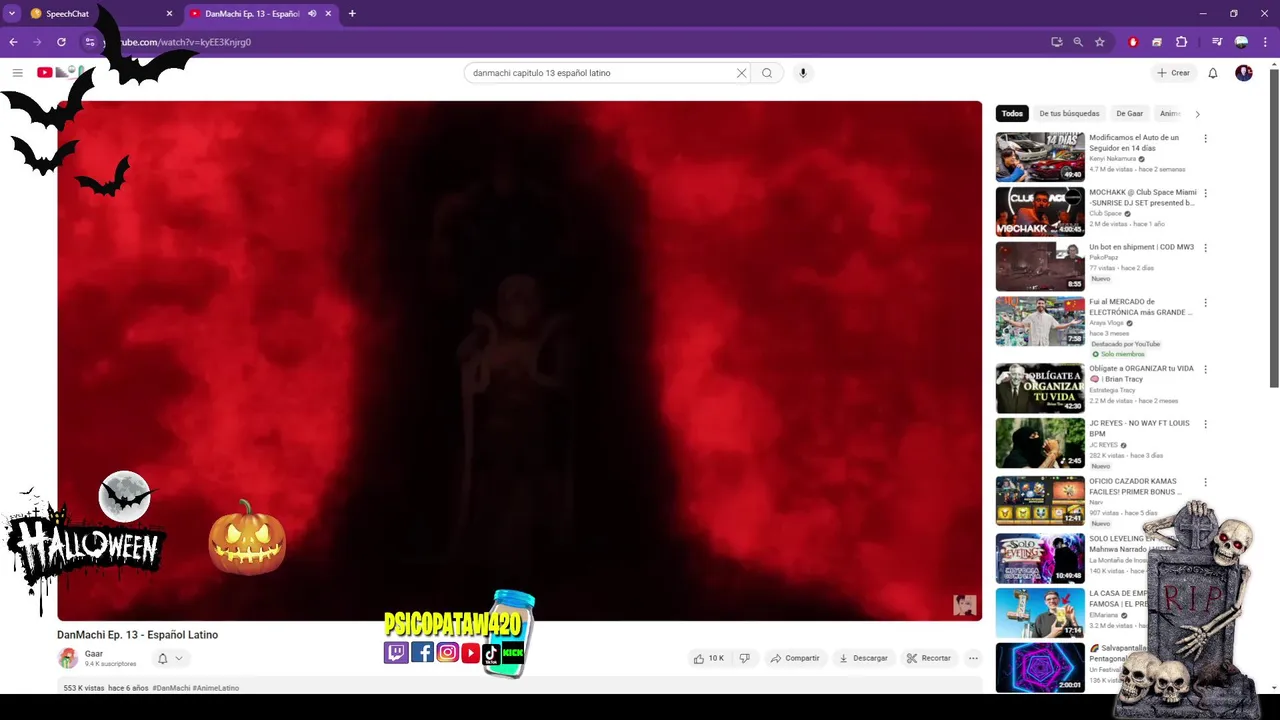Click the video player area
The image size is (1280, 720).
(x=519, y=360)
